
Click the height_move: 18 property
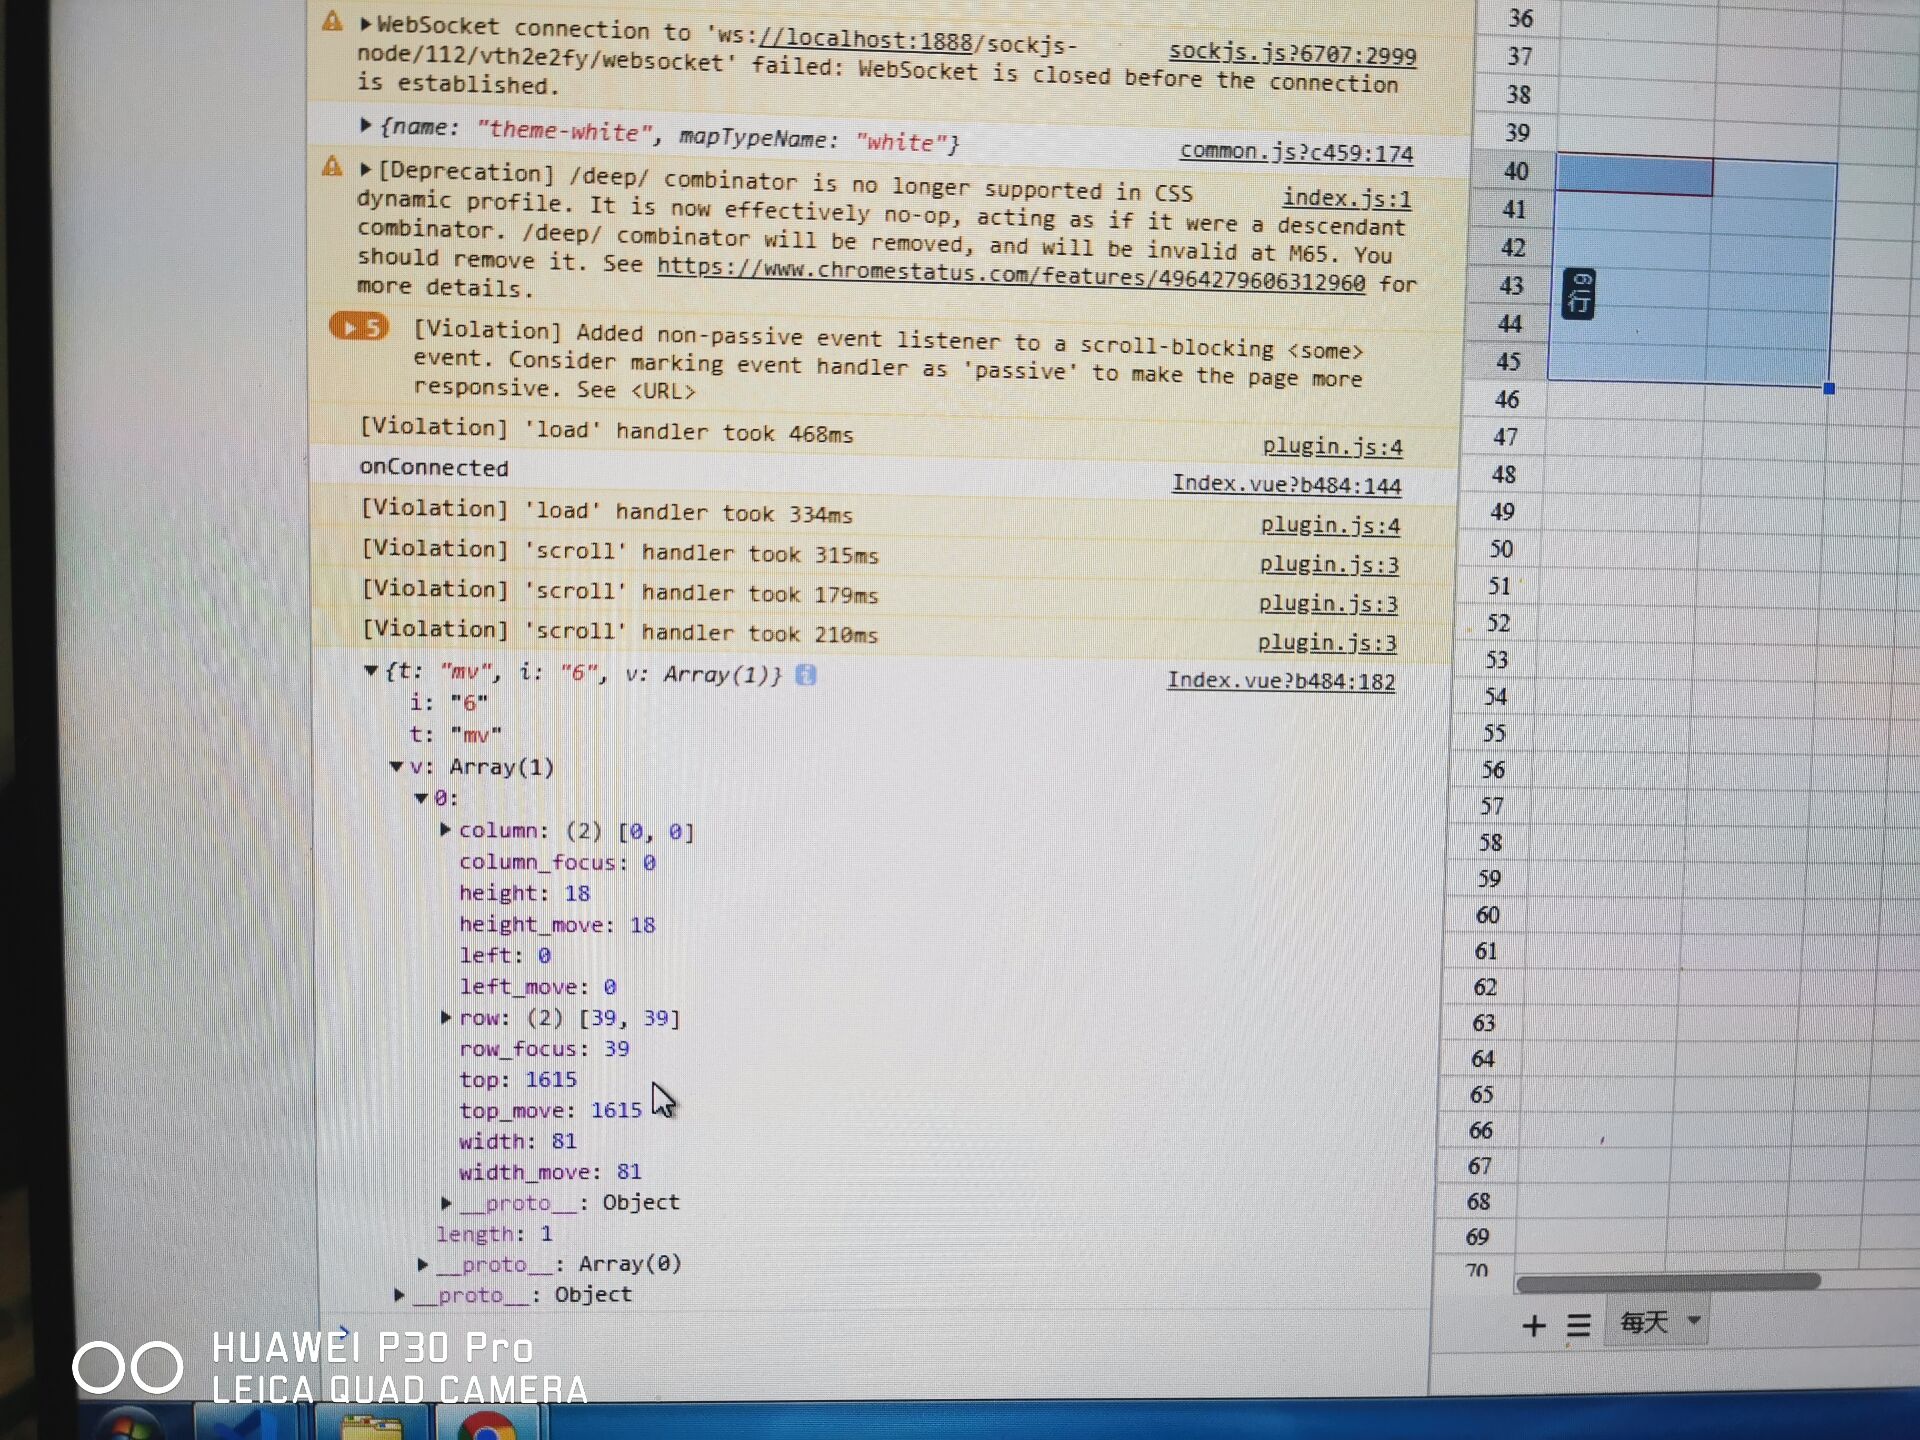(x=557, y=925)
